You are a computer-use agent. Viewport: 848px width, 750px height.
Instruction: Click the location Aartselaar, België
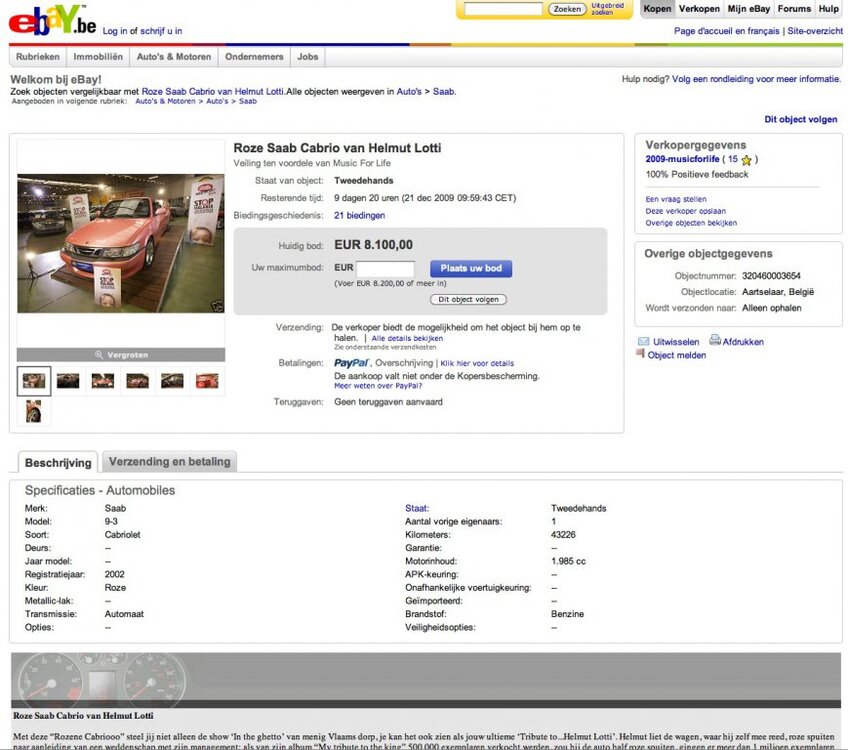pos(778,292)
